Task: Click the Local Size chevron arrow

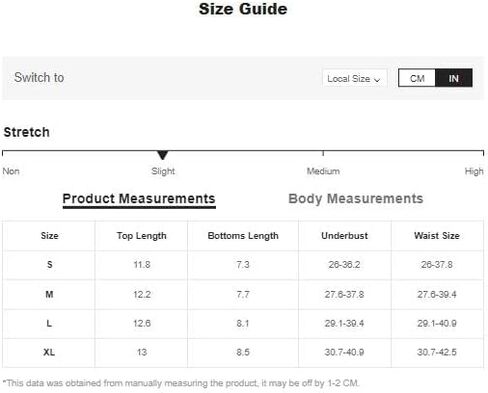Action: pos(377,80)
